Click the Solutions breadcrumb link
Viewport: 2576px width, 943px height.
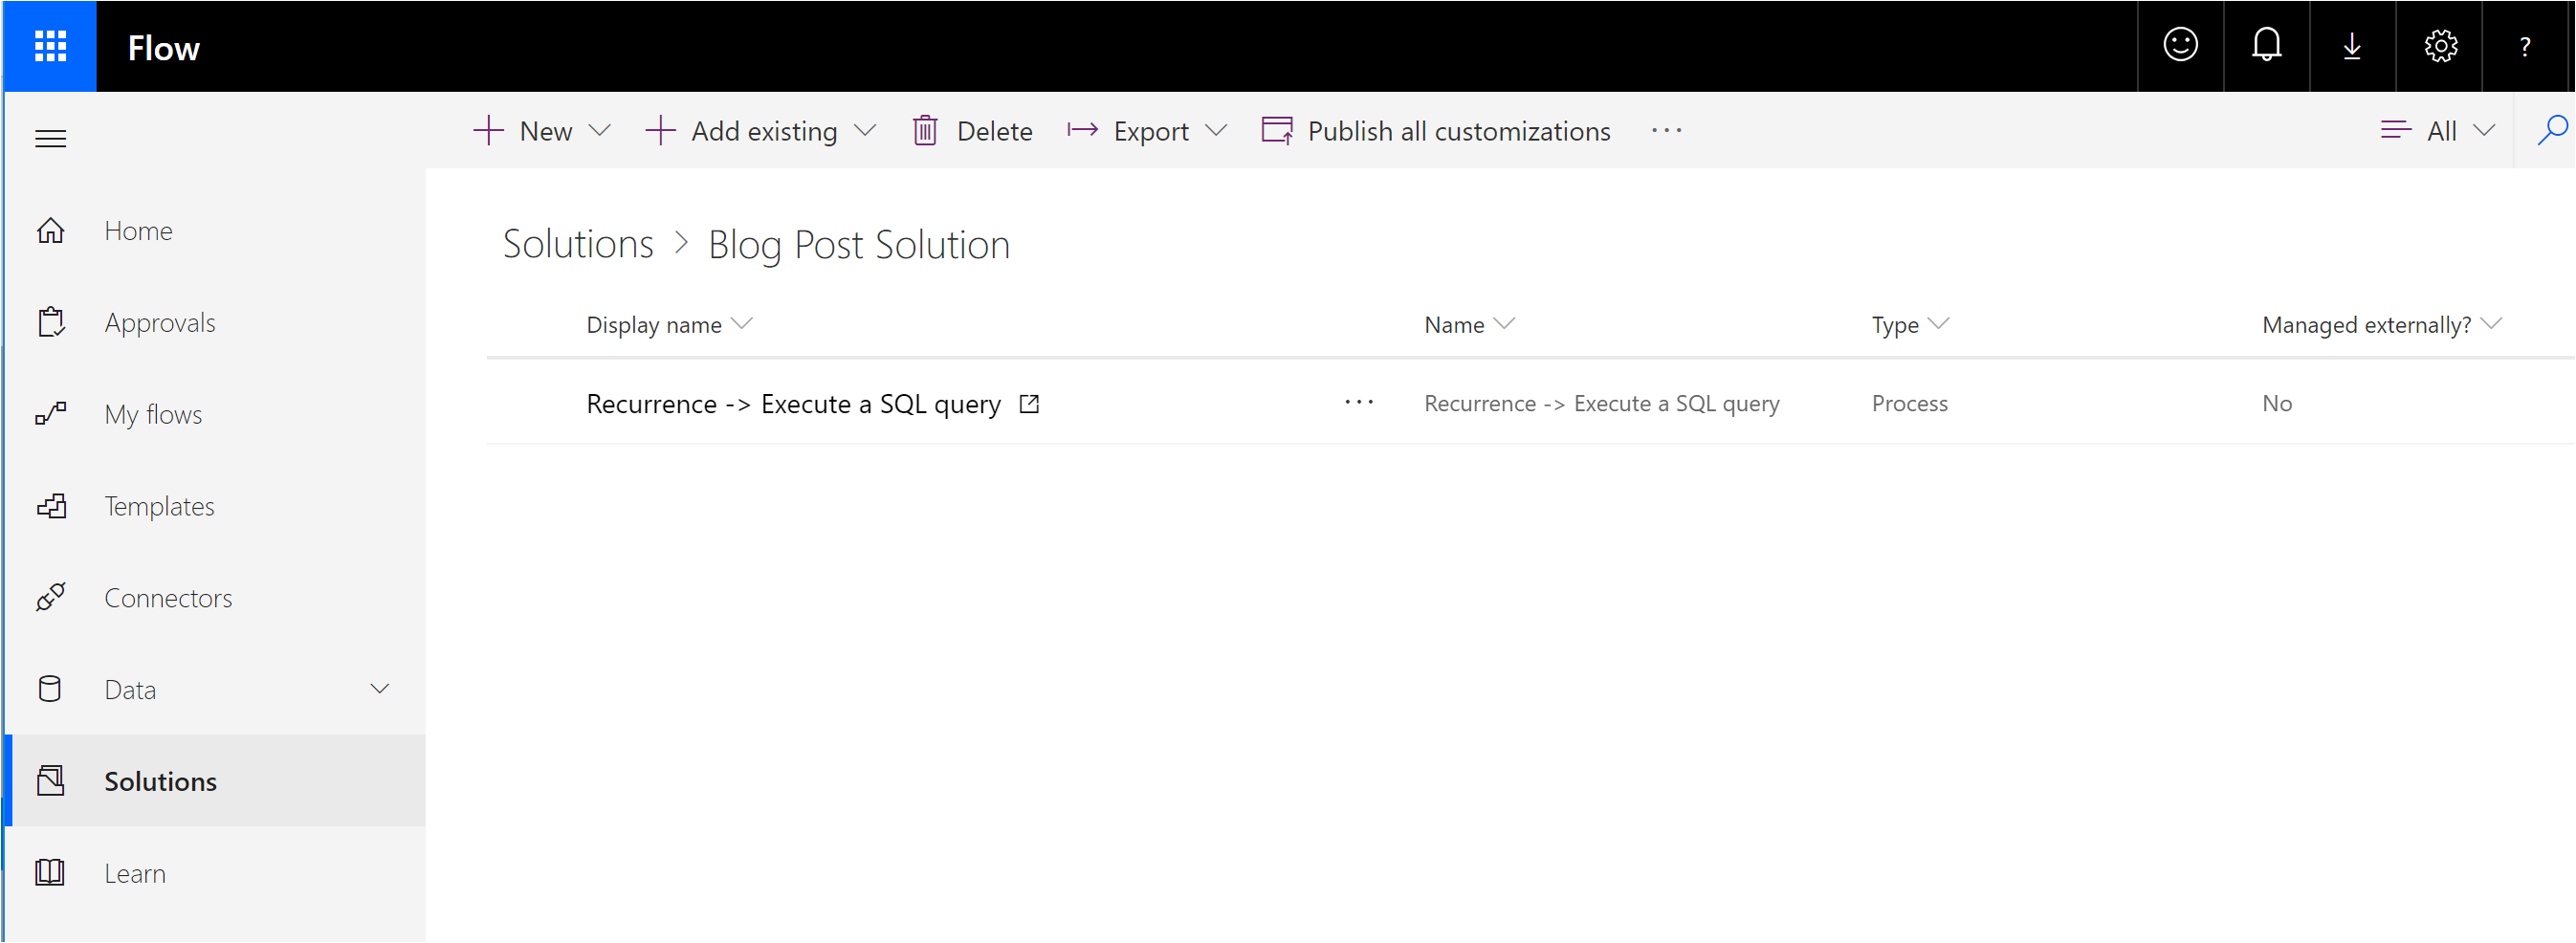tap(578, 245)
